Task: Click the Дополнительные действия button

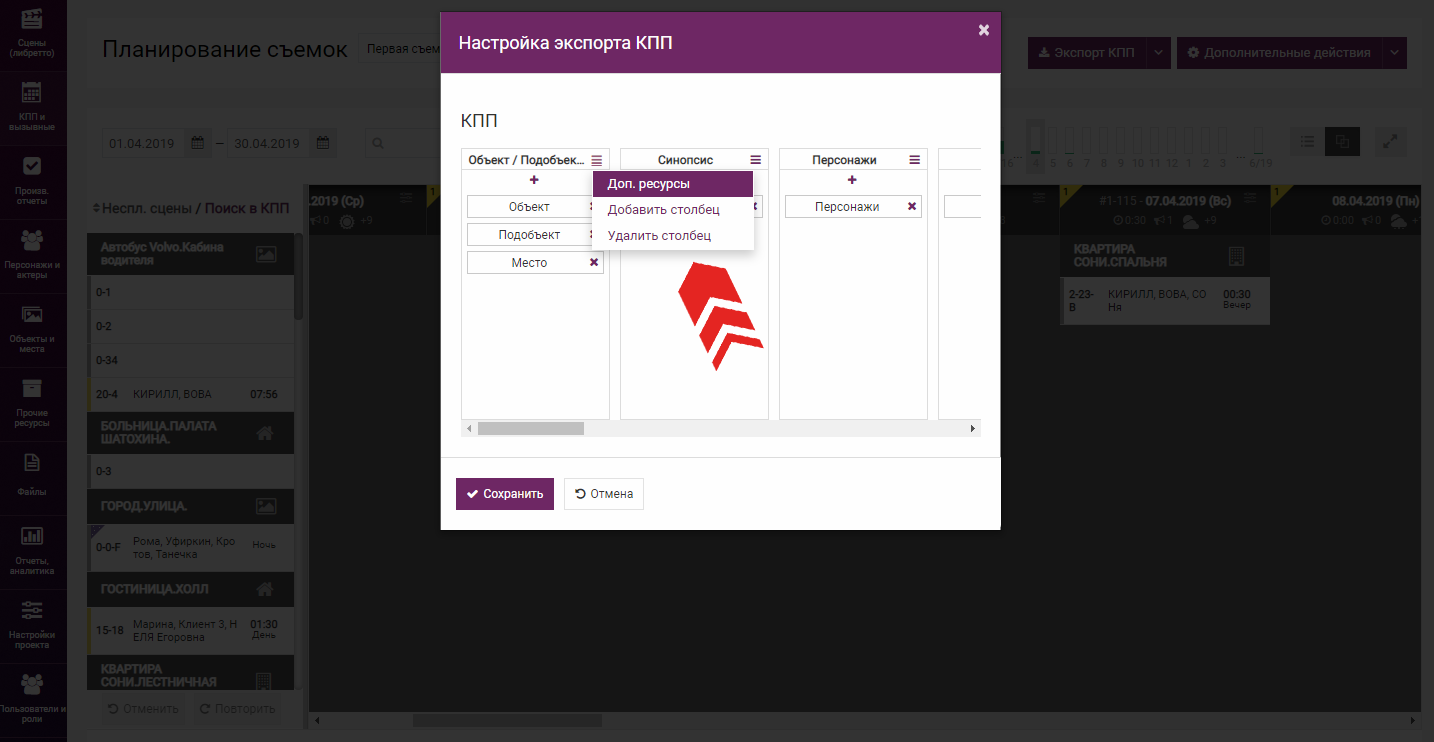Action: pyautogui.click(x=1280, y=53)
